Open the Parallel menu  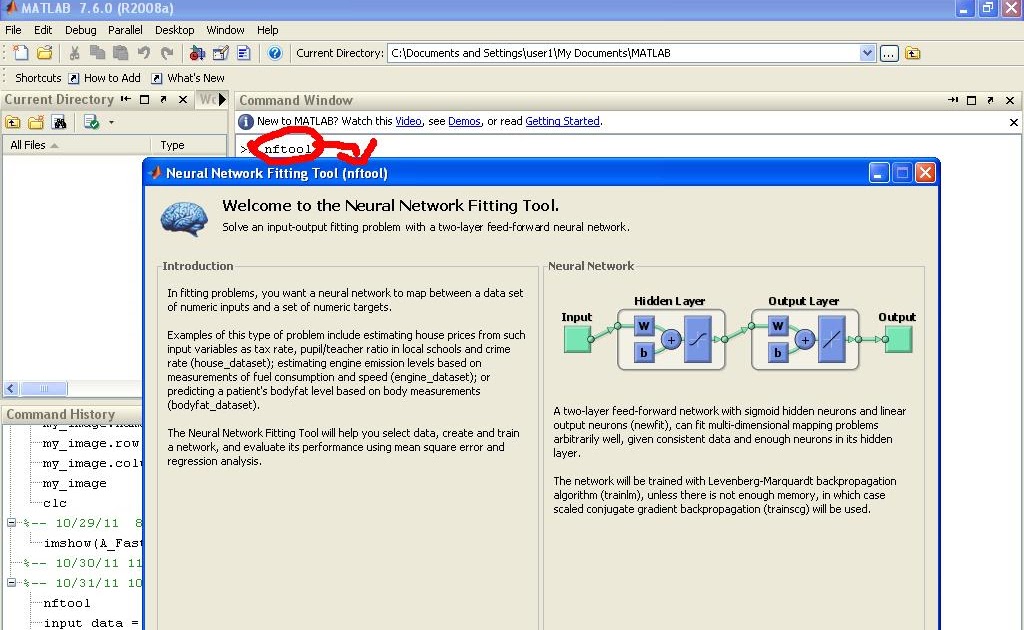125,30
